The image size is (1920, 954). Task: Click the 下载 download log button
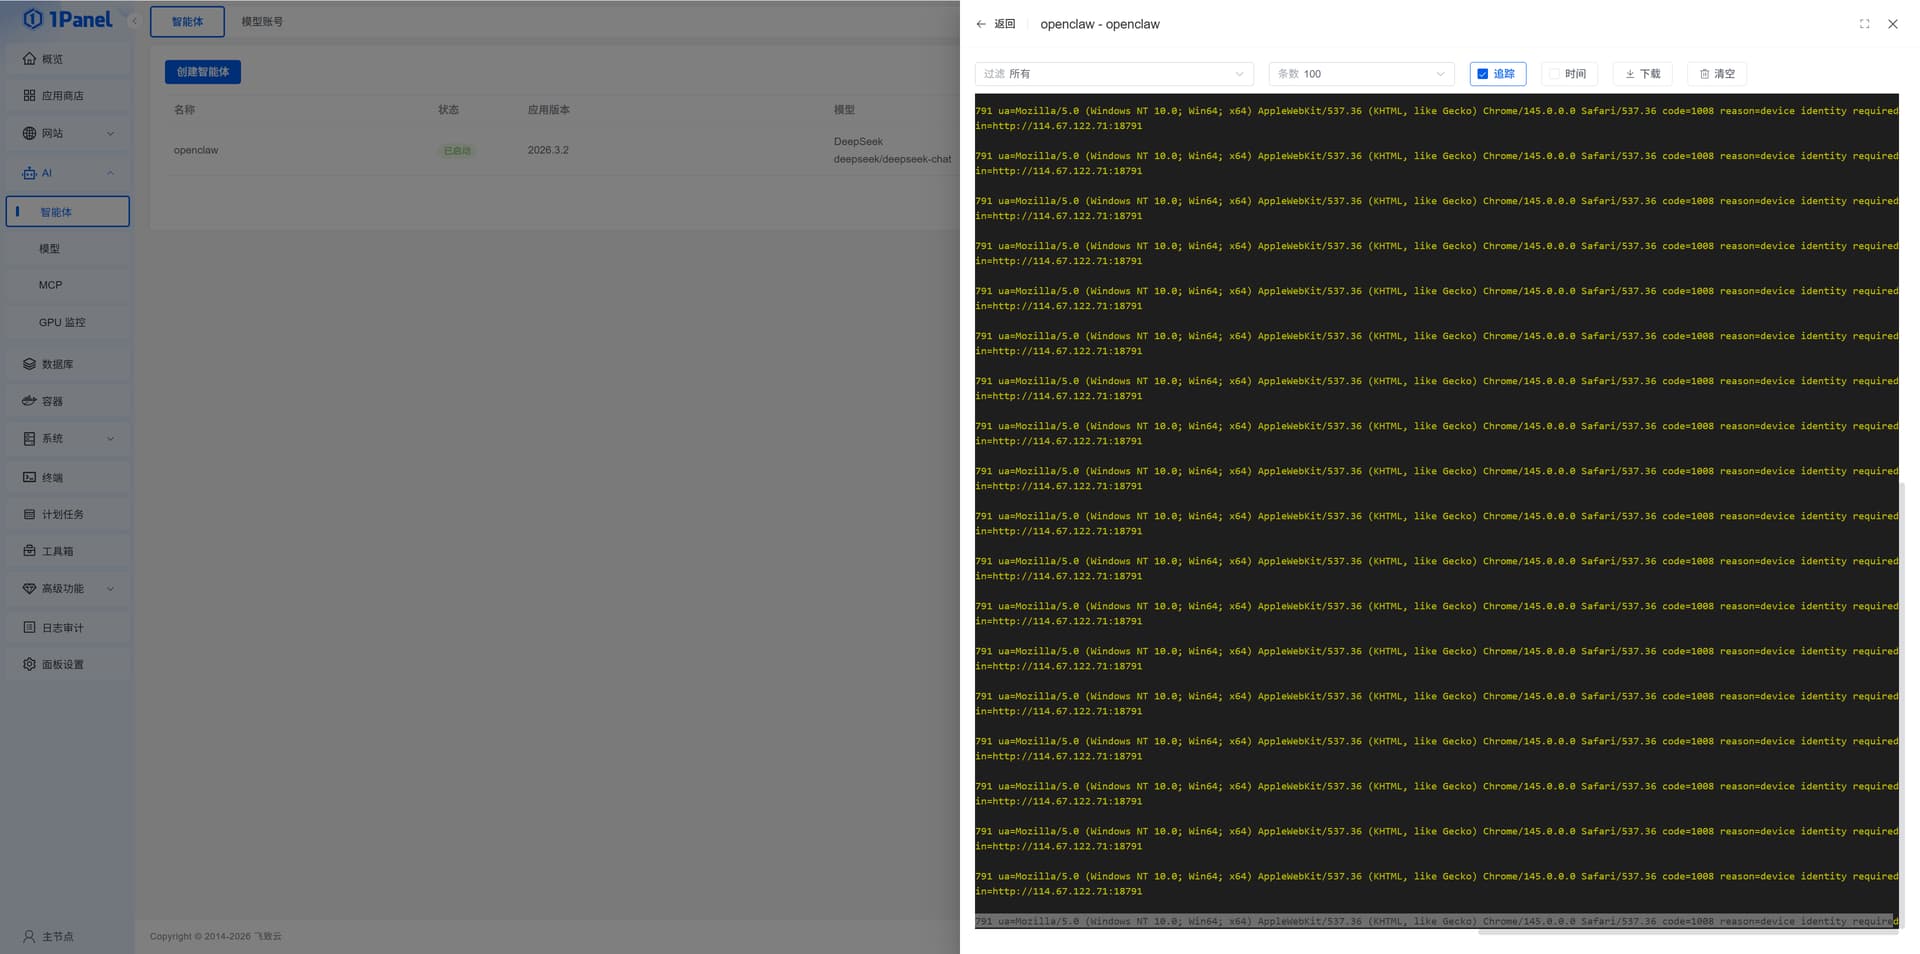tap(1642, 74)
